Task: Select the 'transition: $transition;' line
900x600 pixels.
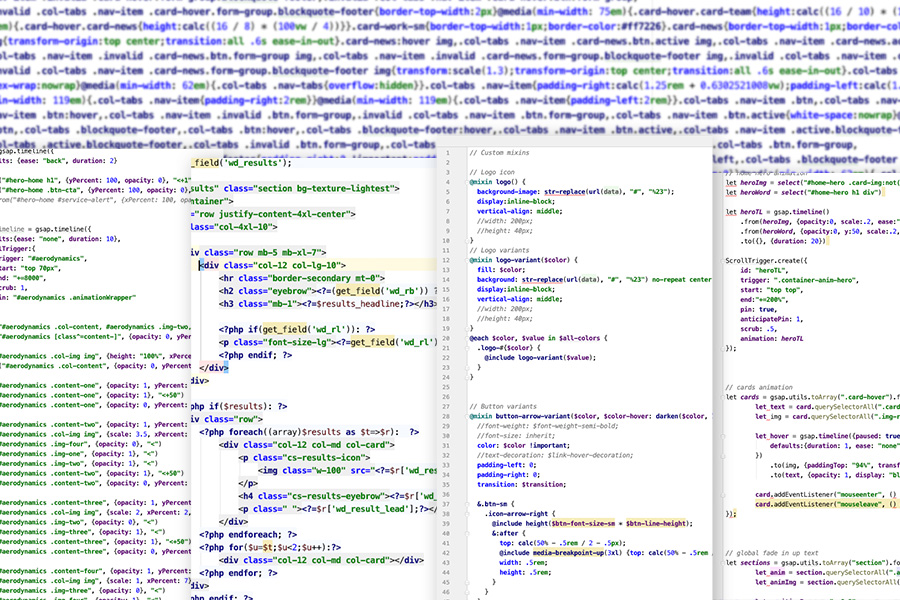Action: pyautogui.click(x=521, y=485)
